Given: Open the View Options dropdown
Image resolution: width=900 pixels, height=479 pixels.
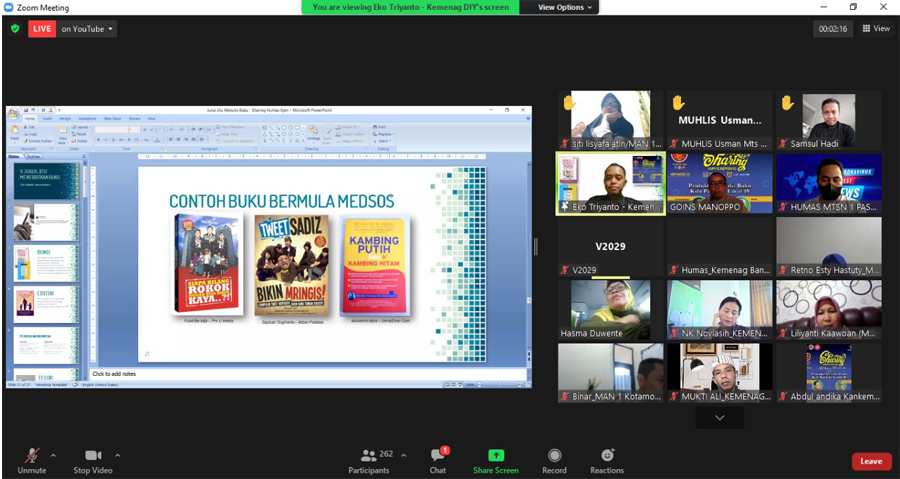Looking at the screenshot, I should point(566,7).
